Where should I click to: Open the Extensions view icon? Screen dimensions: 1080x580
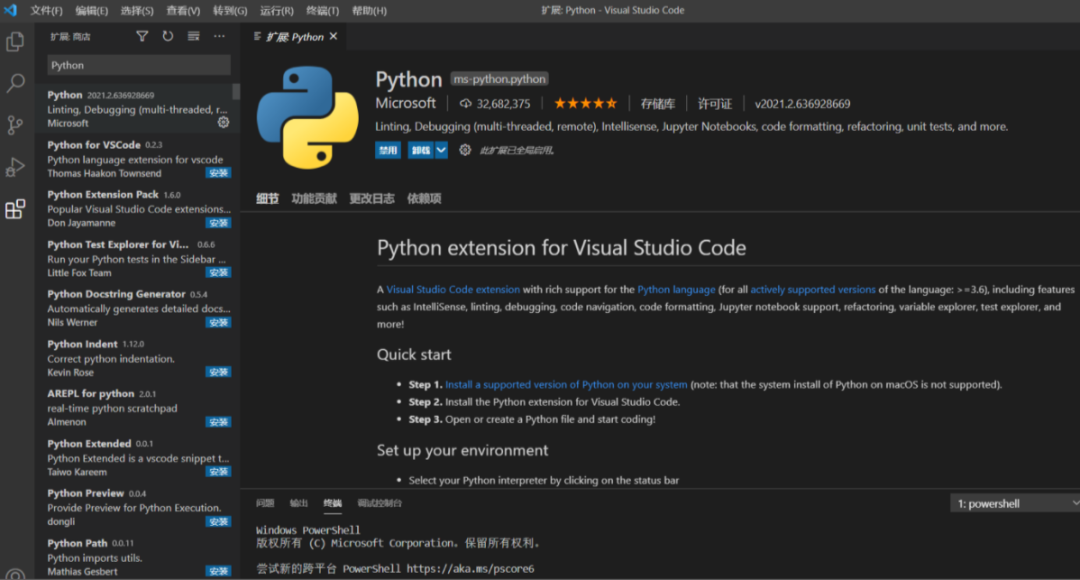click(x=15, y=209)
